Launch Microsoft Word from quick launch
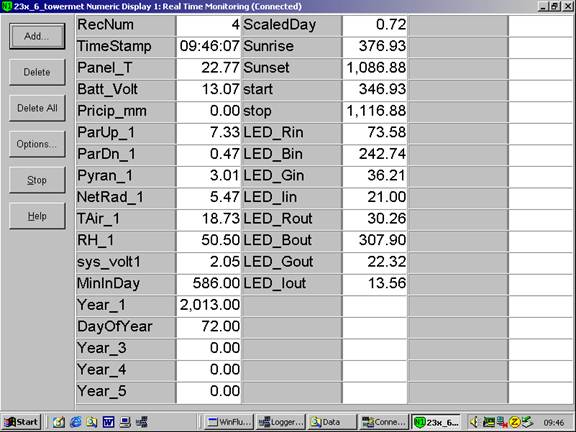Viewport: 576px width, 432px height. pos(108,422)
